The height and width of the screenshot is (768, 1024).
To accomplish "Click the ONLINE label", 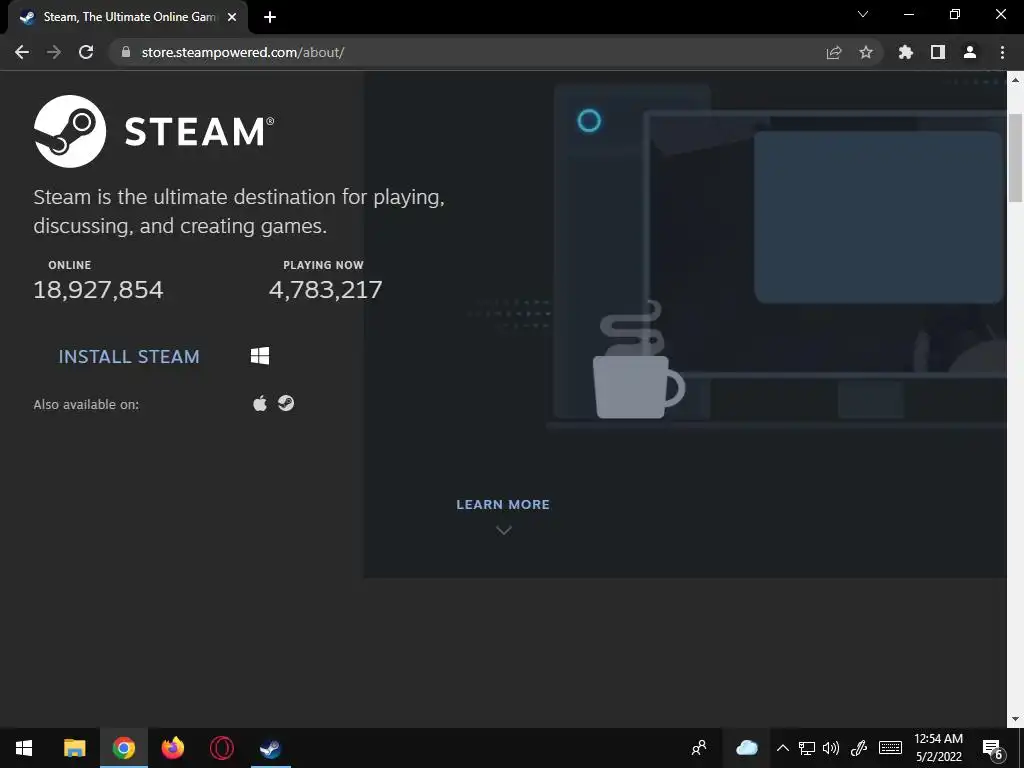I will point(70,265).
